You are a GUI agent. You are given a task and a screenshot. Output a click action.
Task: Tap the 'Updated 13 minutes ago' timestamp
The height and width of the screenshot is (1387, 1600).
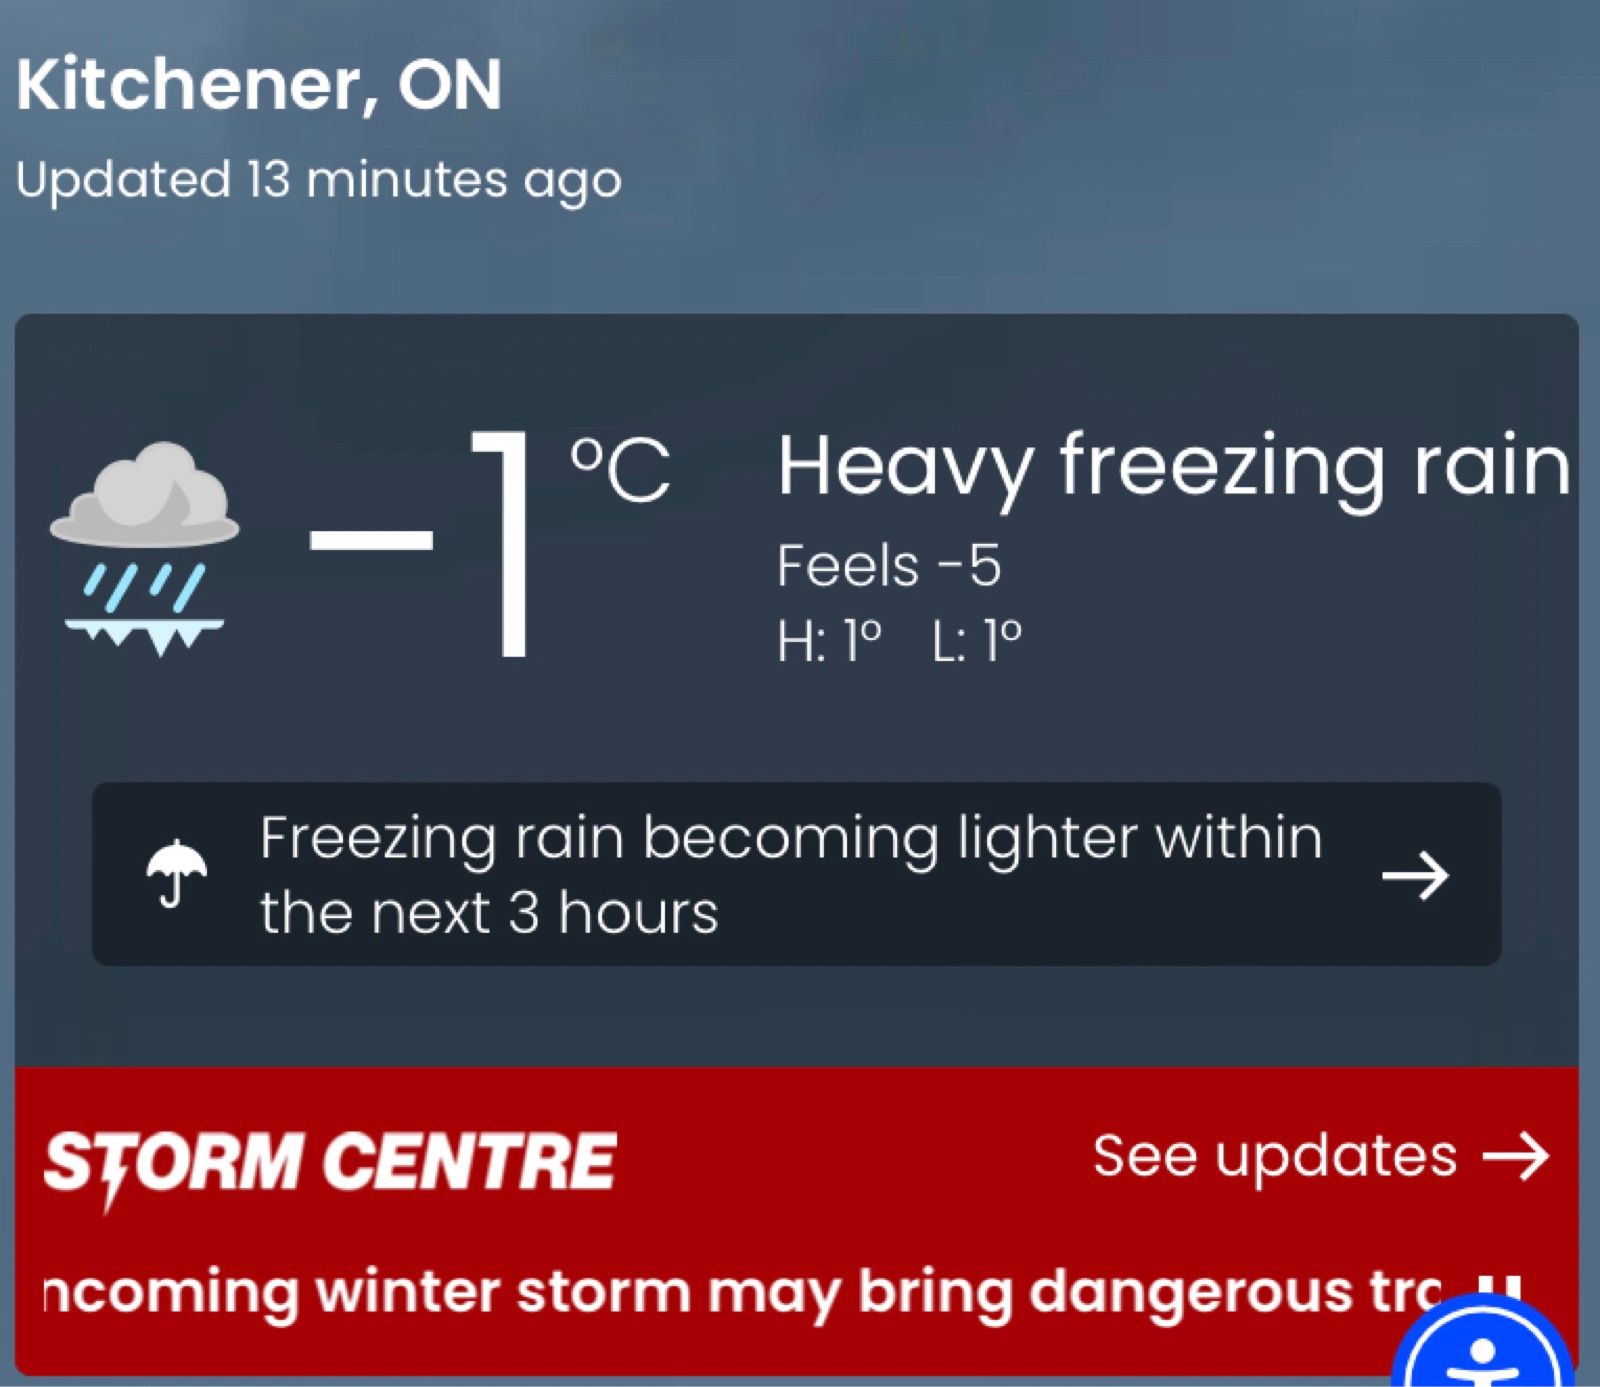[319, 181]
